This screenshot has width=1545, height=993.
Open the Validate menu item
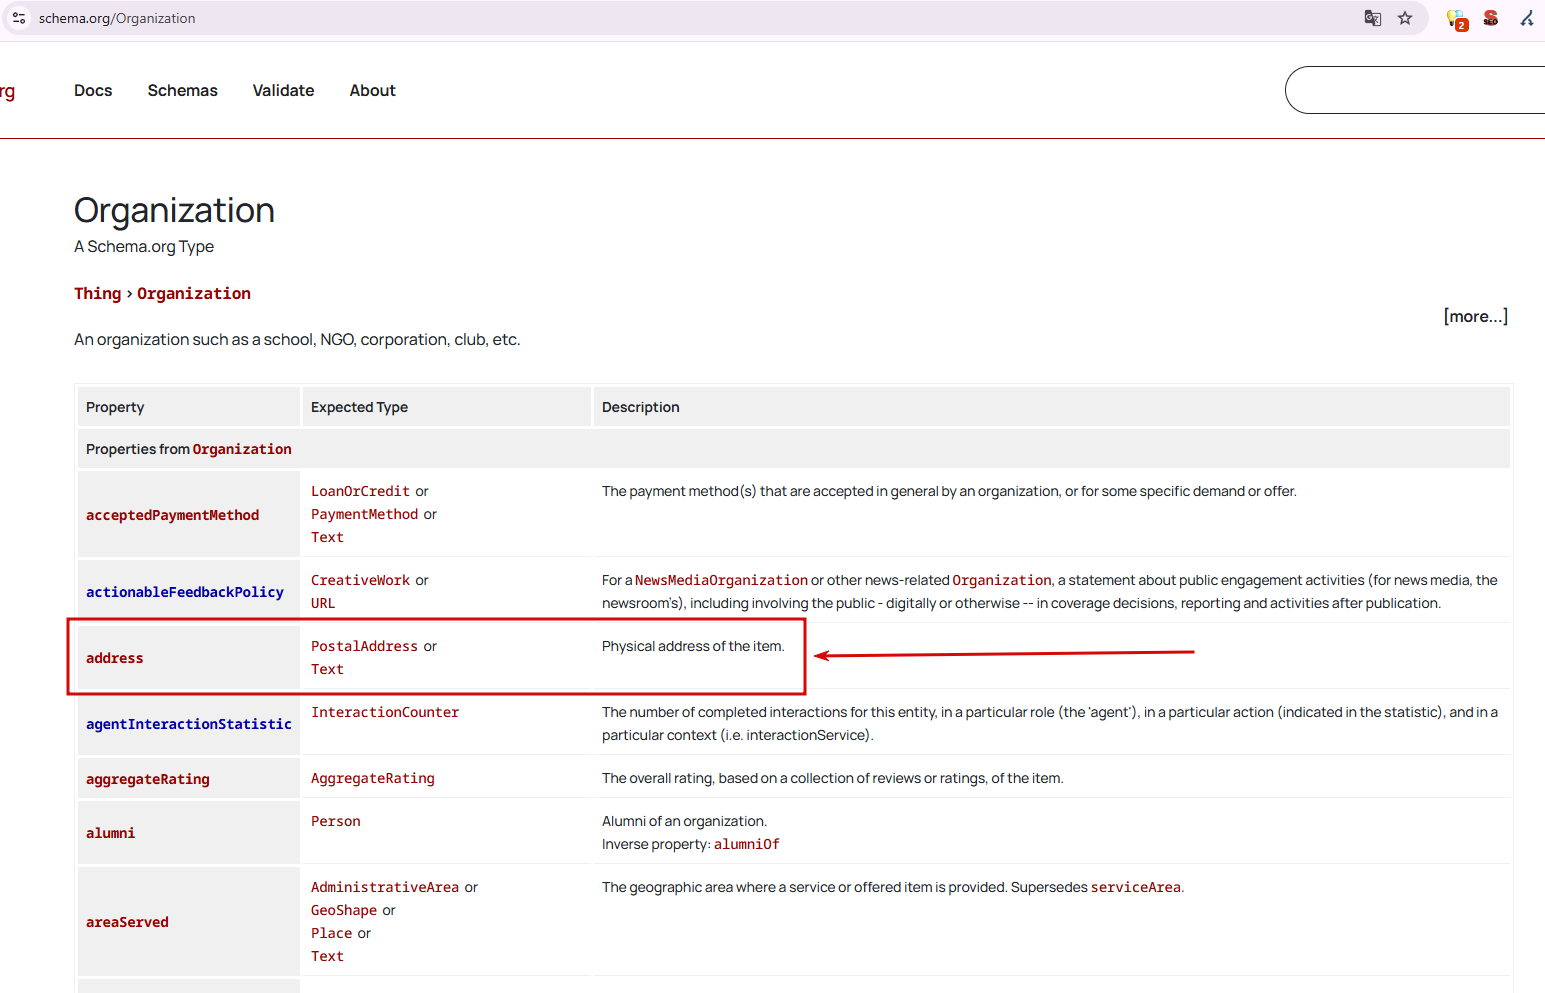[283, 90]
